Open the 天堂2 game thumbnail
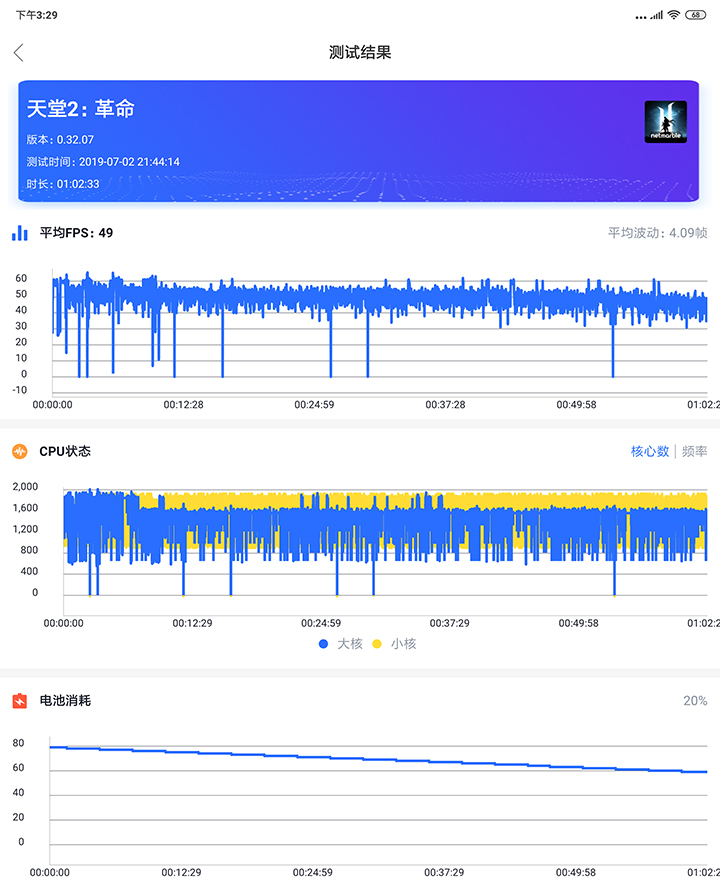 [x=666, y=122]
